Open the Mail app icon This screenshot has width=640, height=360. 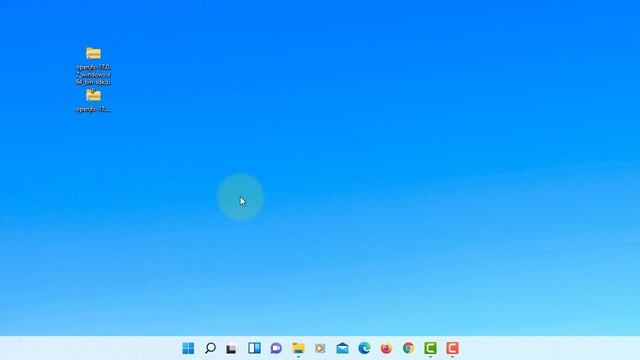coord(342,348)
